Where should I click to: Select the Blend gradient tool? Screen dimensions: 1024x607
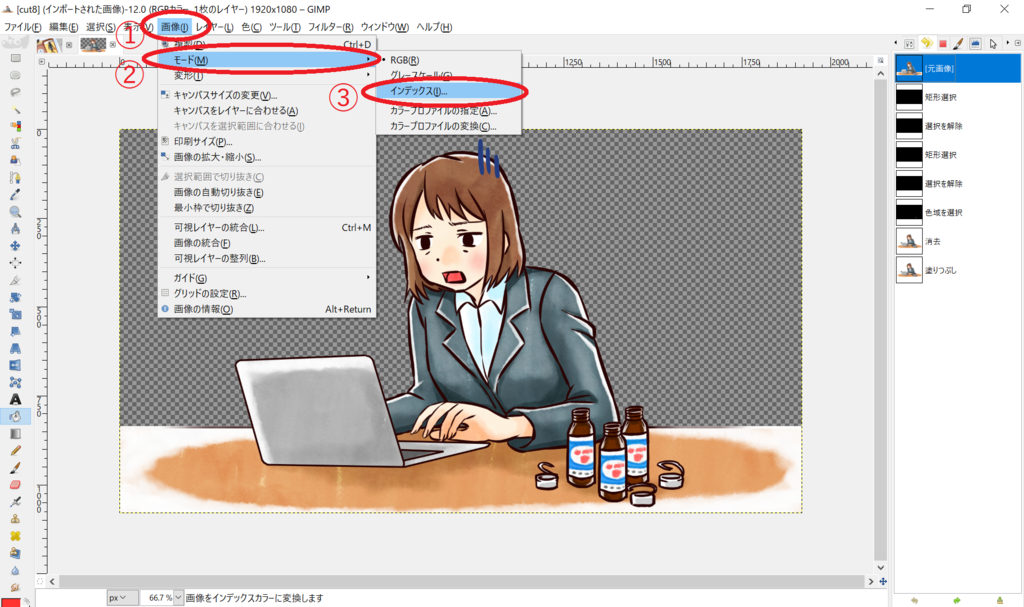point(15,433)
